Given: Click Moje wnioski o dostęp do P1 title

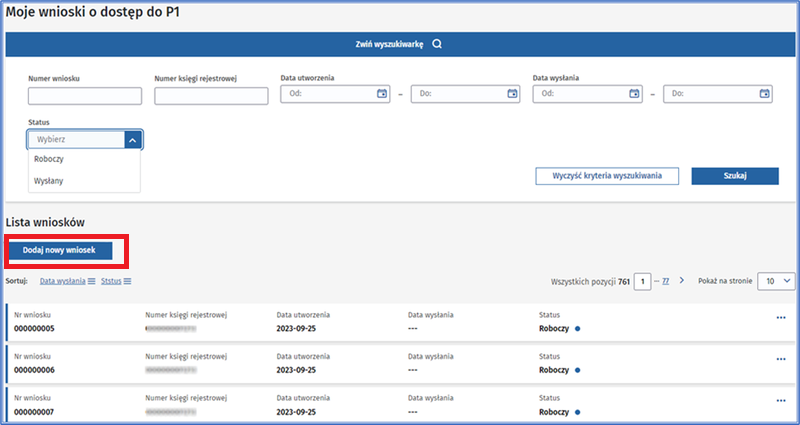Looking at the screenshot, I should point(92,12).
